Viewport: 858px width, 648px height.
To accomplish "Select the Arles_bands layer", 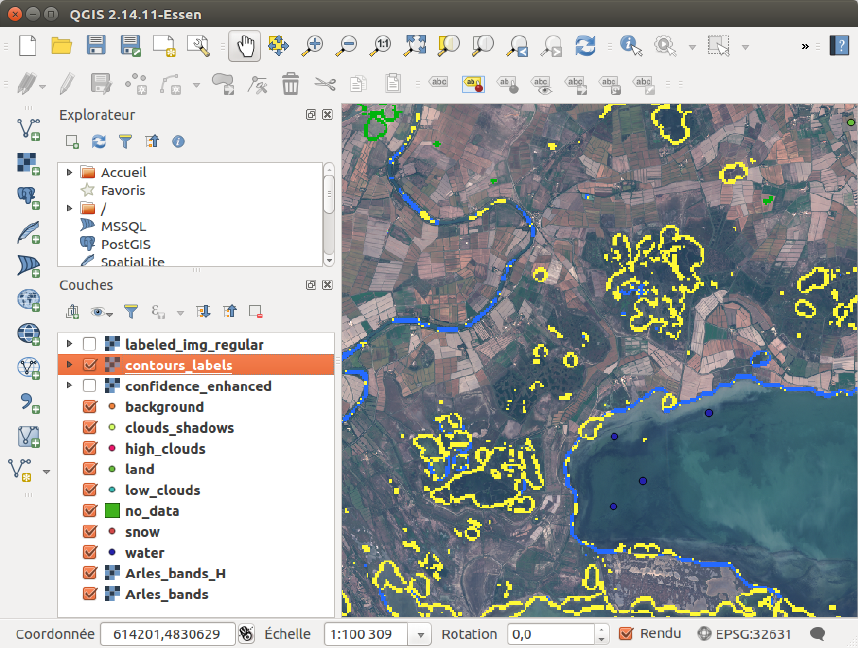I will (x=166, y=594).
